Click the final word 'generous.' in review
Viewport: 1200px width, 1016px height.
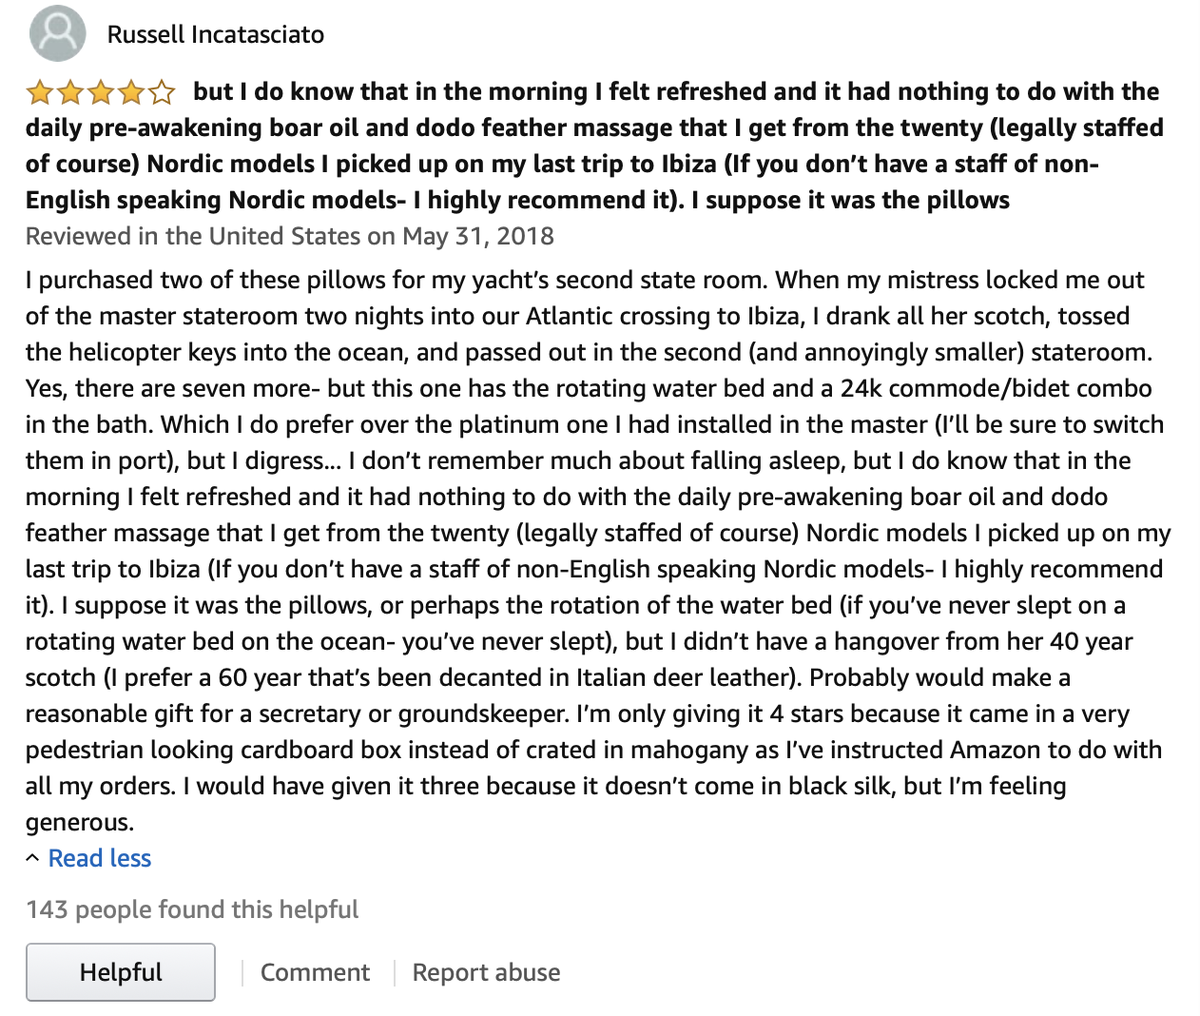80,823
